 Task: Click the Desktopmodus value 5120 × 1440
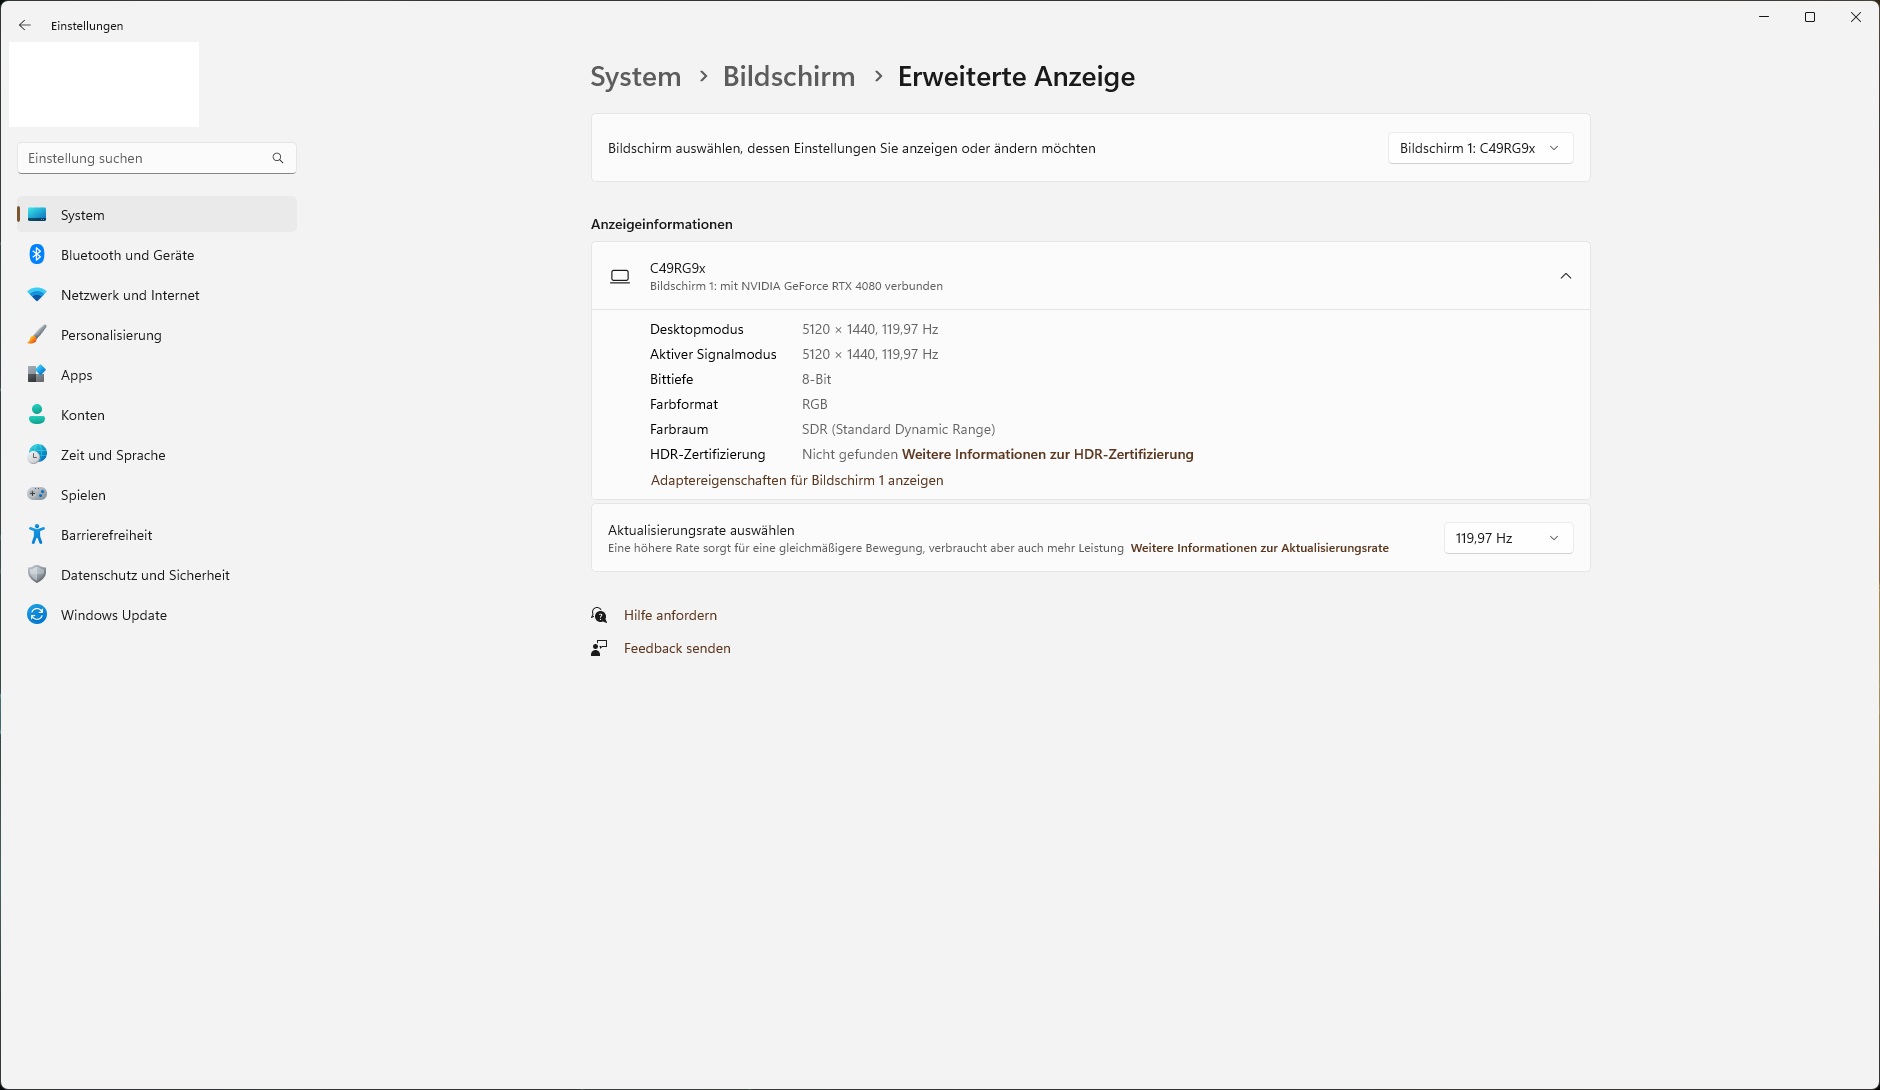coord(870,329)
